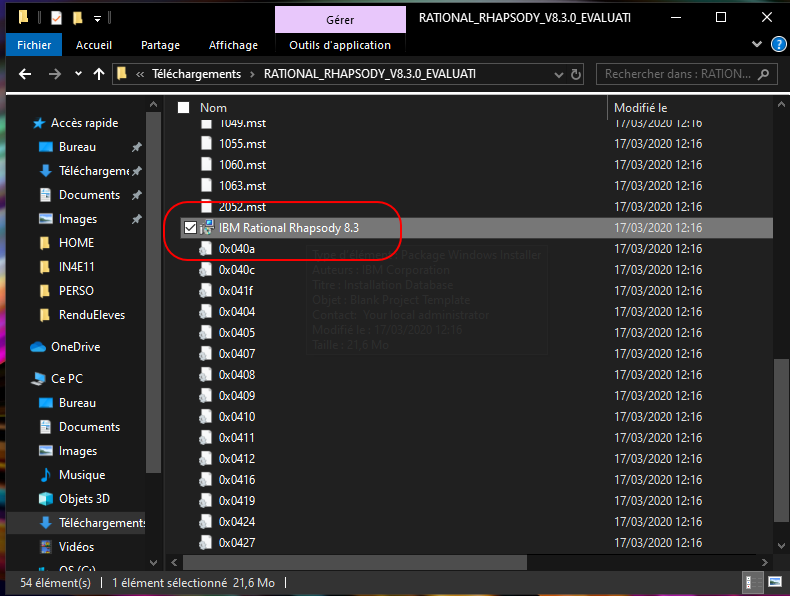Select the 0x0427 file icon
This screenshot has height=596, width=790.
[206, 543]
